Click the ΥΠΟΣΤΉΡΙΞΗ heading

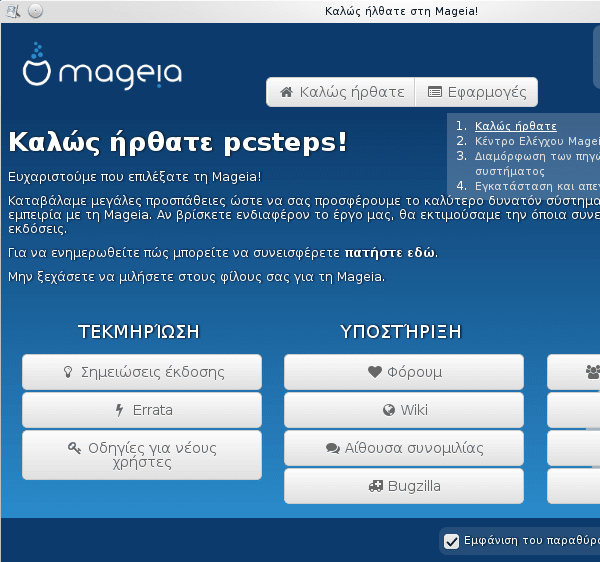click(401, 331)
